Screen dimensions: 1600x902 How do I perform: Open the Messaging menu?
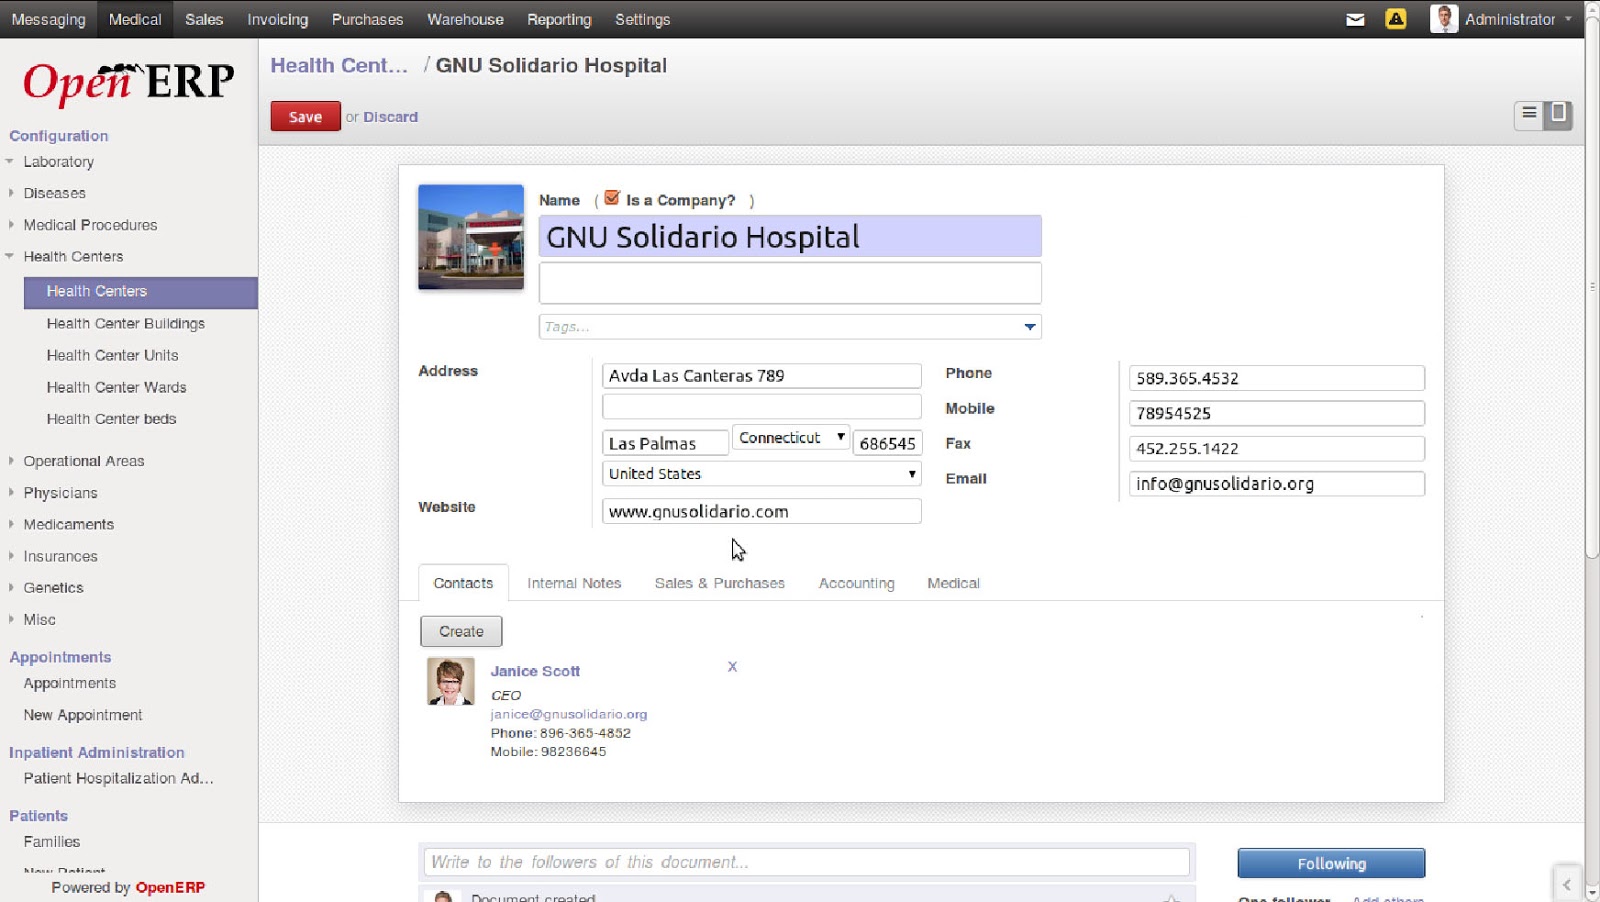[48, 19]
